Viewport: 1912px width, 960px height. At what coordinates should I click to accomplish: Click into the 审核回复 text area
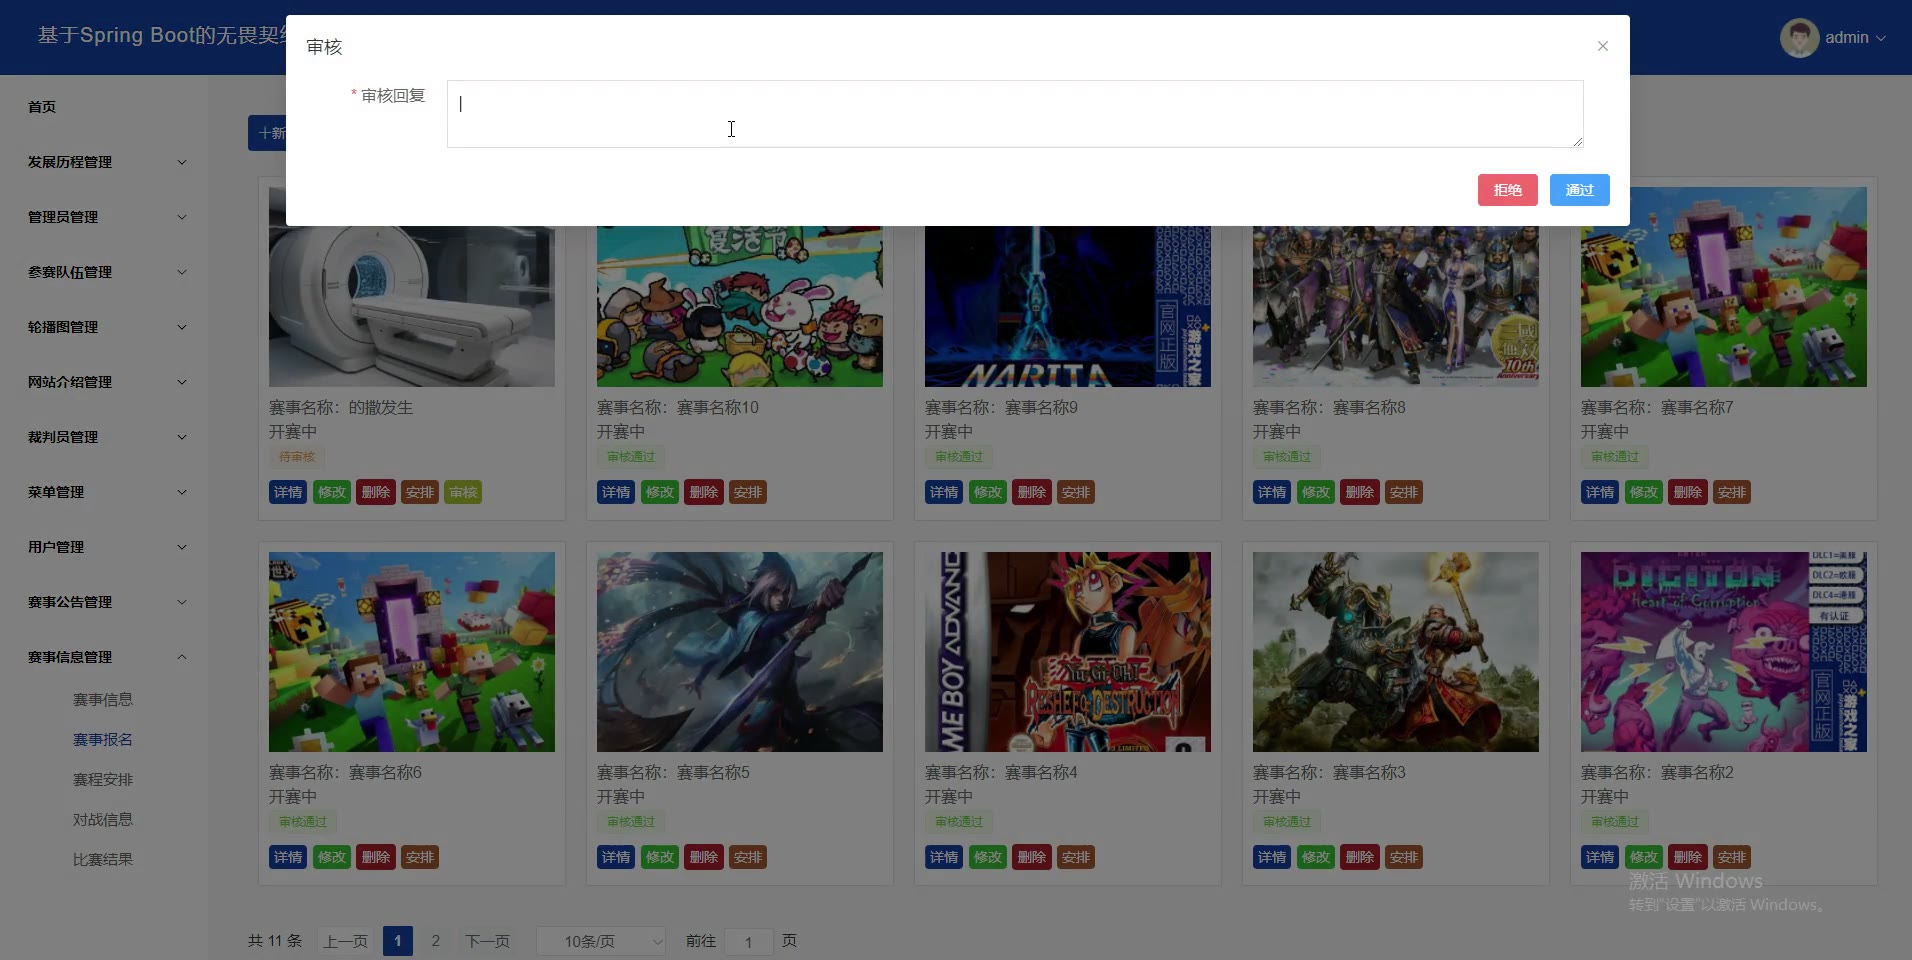coord(1015,114)
